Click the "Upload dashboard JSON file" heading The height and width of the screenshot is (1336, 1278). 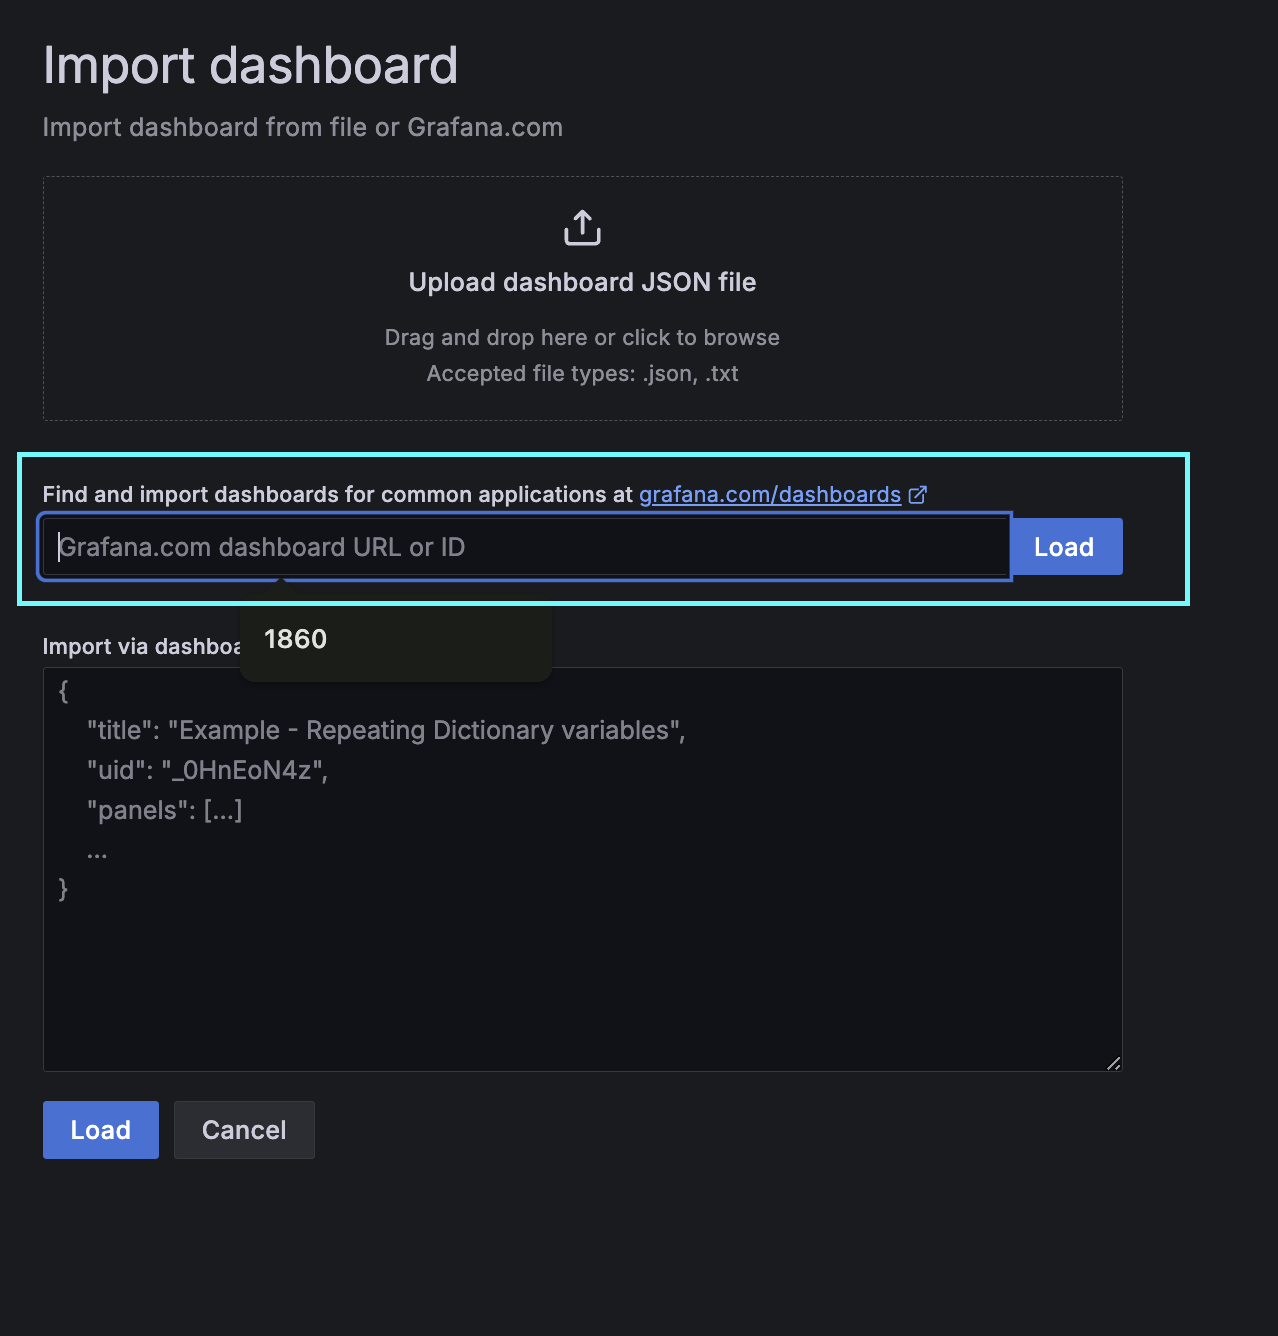point(582,282)
